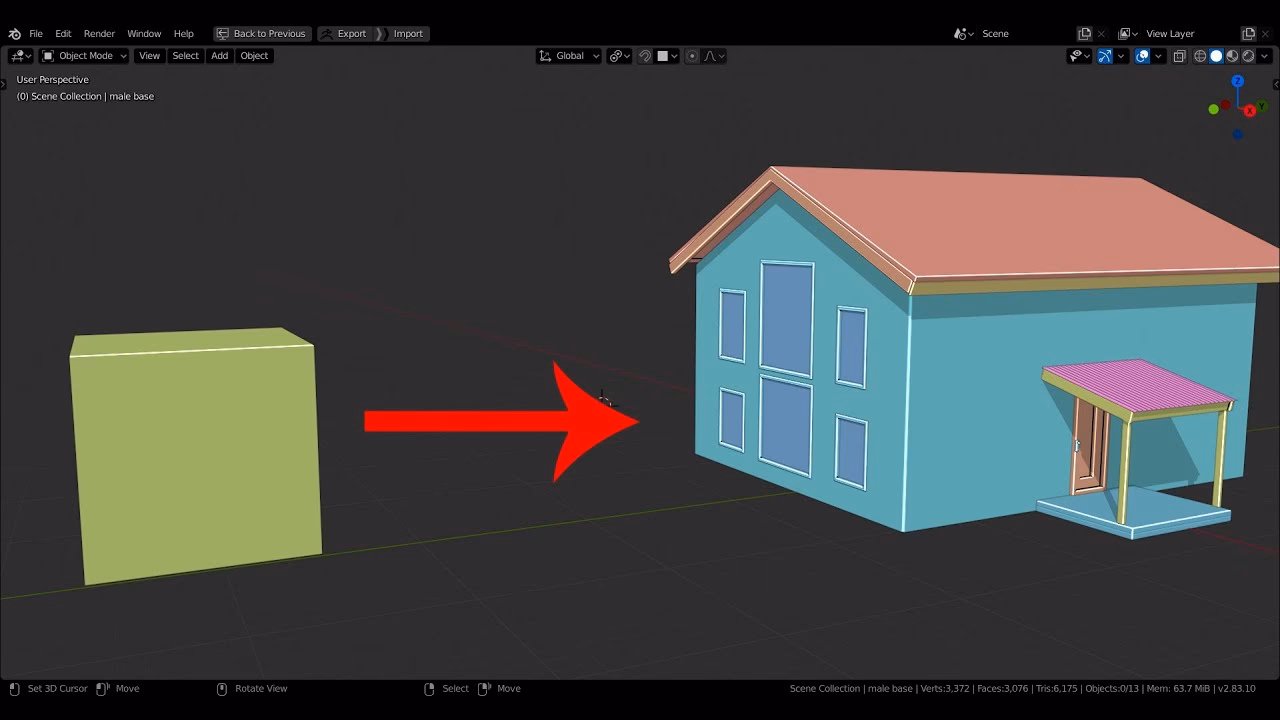This screenshot has height=720, width=1280.
Task: Switch to solid viewport shading
Action: pyautogui.click(x=1216, y=56)
